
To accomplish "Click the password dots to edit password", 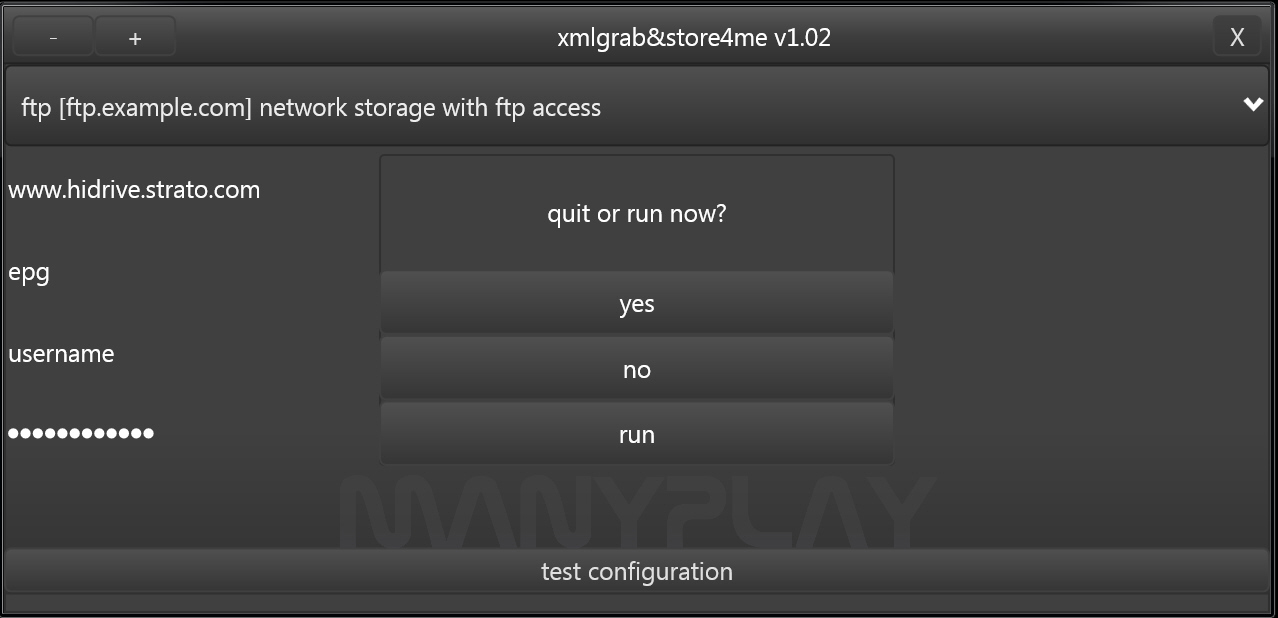I will [x=81, y=434].
